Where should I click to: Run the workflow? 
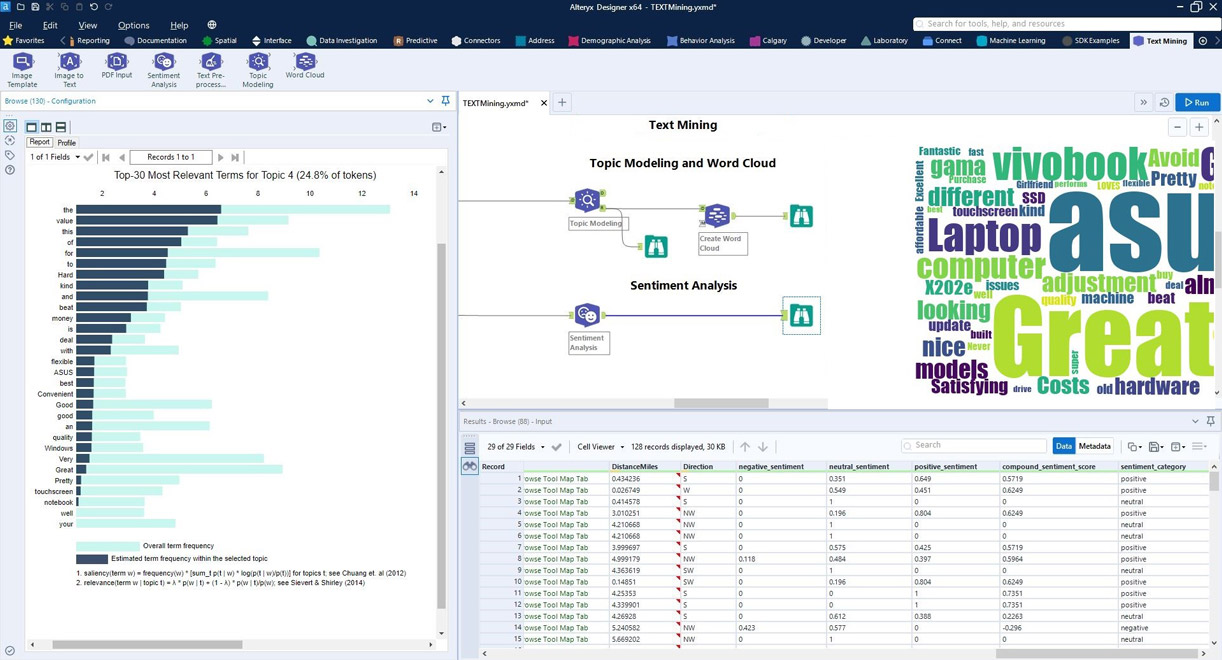(x=1197, y=103)
